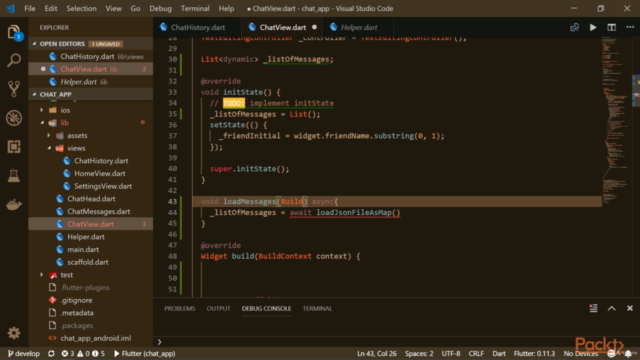Select Helper.dart in Open Editors list

point(91,82)
